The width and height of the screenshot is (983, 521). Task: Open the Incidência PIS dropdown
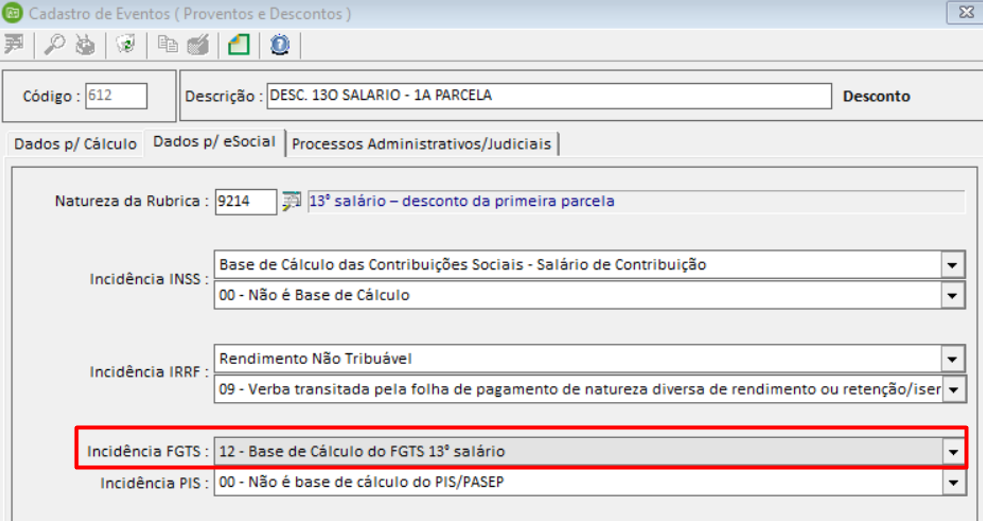(x=953, y=483)
